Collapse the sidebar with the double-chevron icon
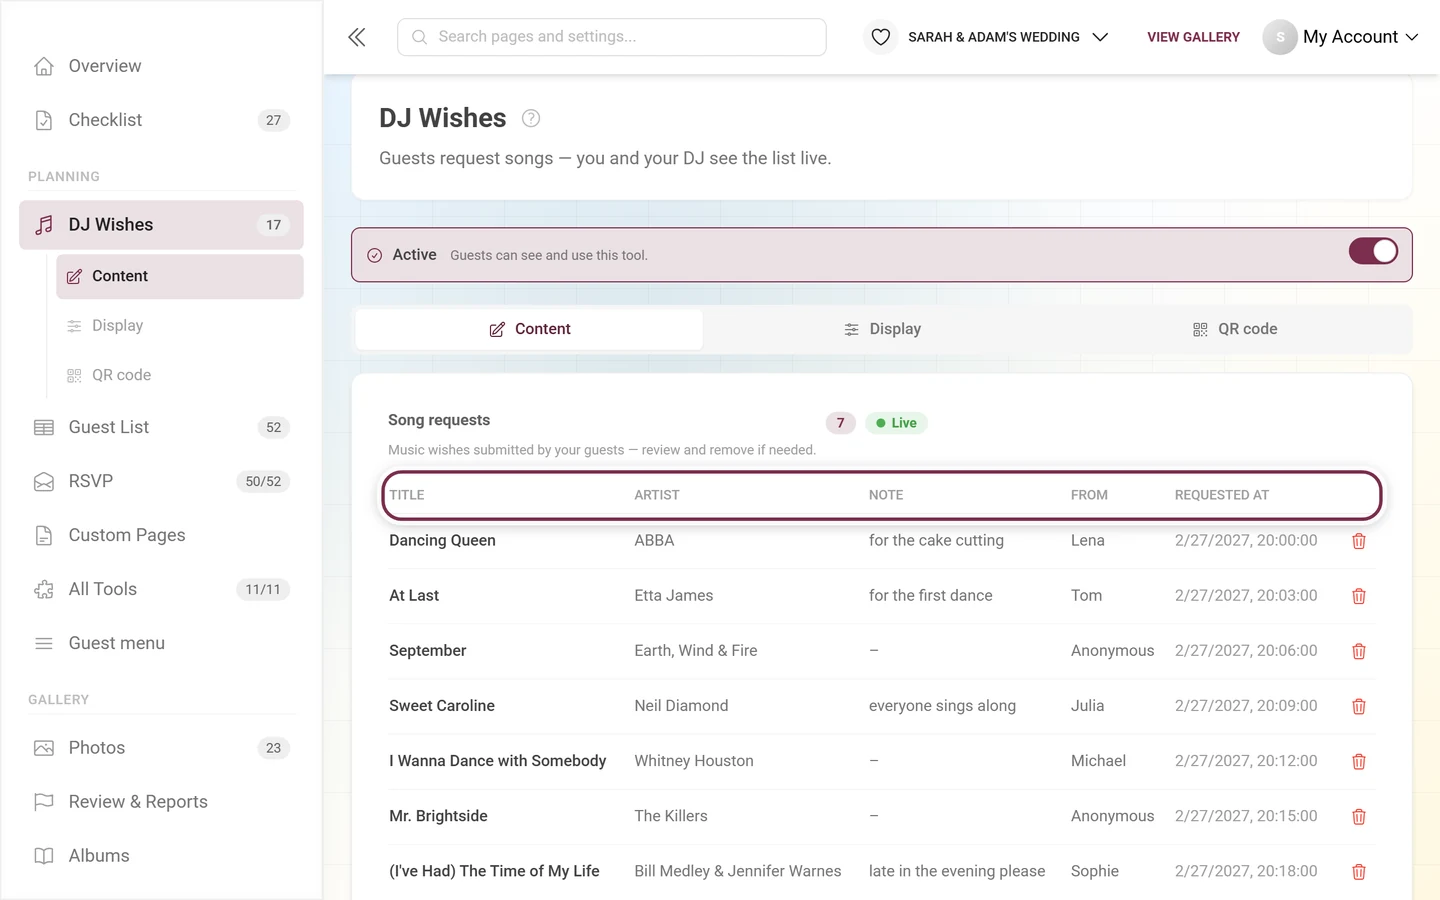 (357, 37)
